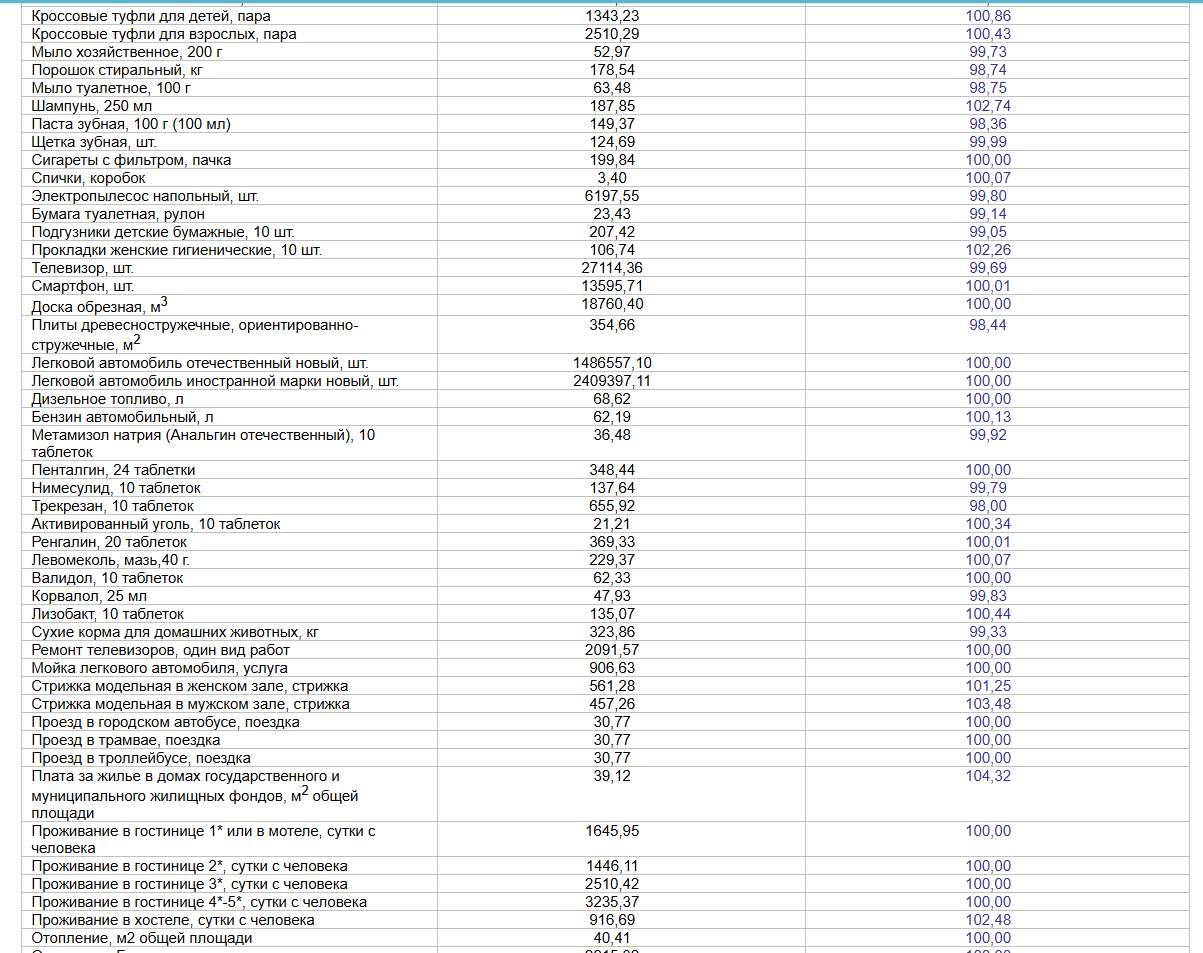This screenshot has height=953, width=1203.
Task: Click 'Мыло хозяйственное, 200 г'
Action: pyautogui.click(x=127, y=52)
